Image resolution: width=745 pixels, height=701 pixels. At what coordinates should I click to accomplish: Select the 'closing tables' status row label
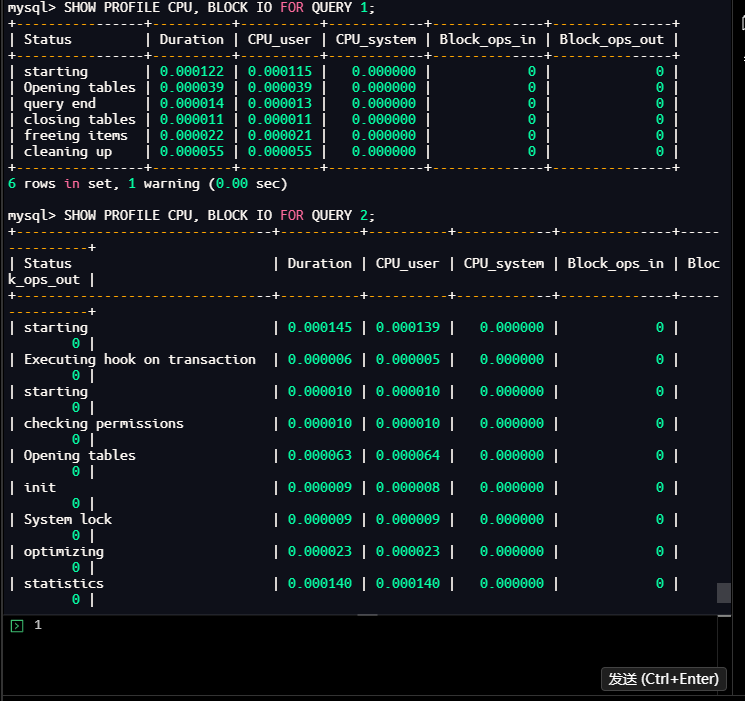[80, 119]
